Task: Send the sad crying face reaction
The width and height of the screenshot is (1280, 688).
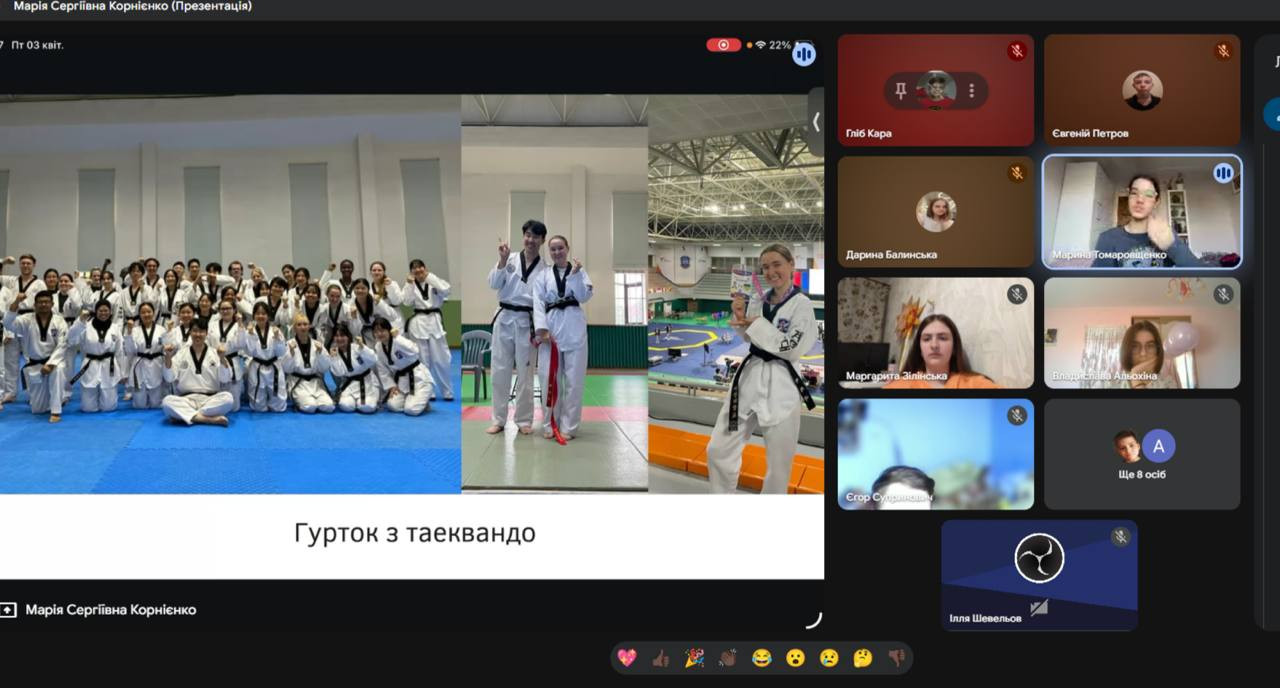Action: 829,658
